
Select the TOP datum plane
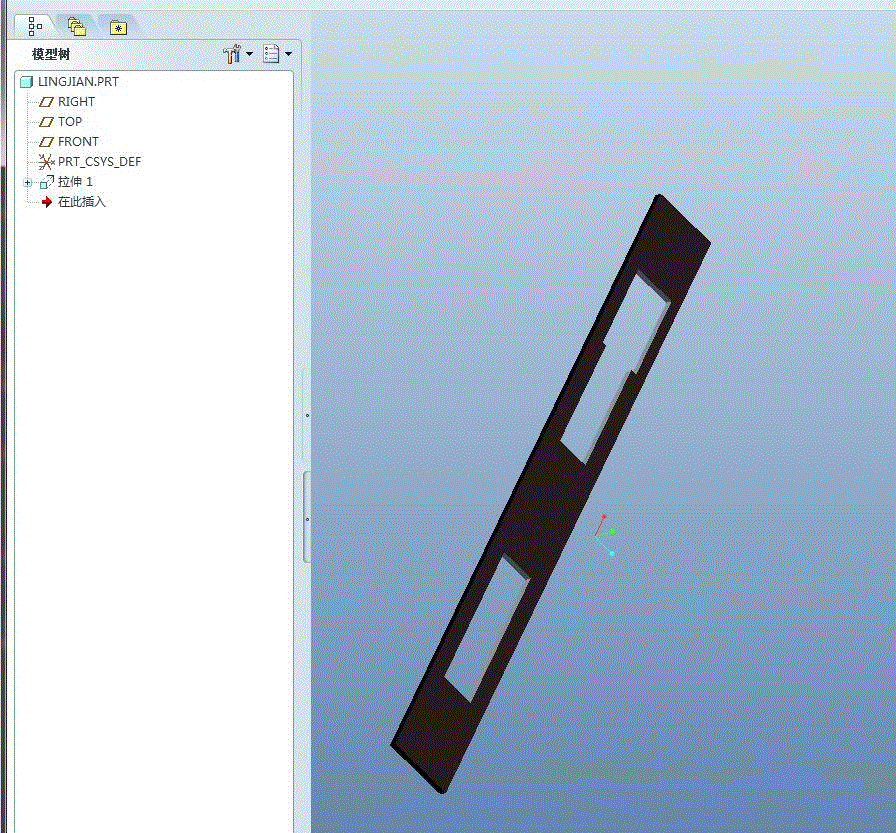pos(70,122)
